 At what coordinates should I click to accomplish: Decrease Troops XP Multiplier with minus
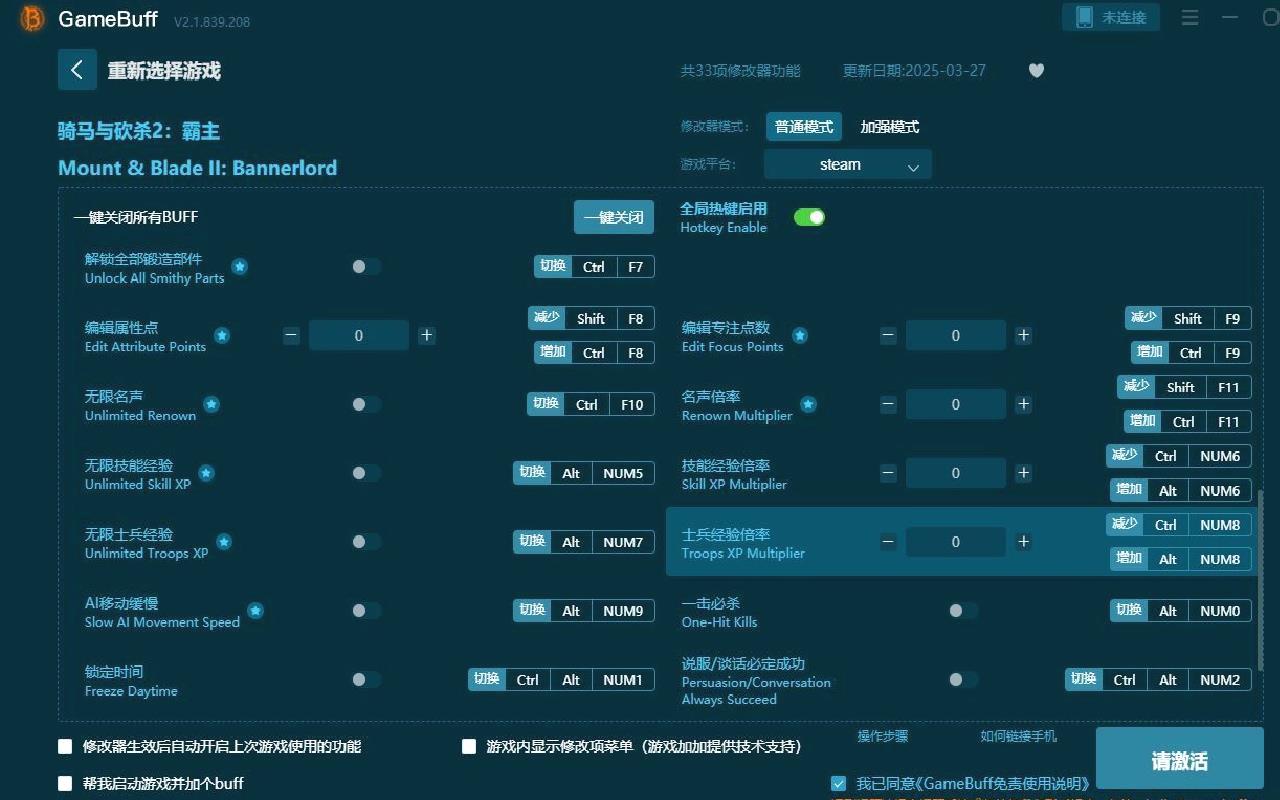coord(888,542)
